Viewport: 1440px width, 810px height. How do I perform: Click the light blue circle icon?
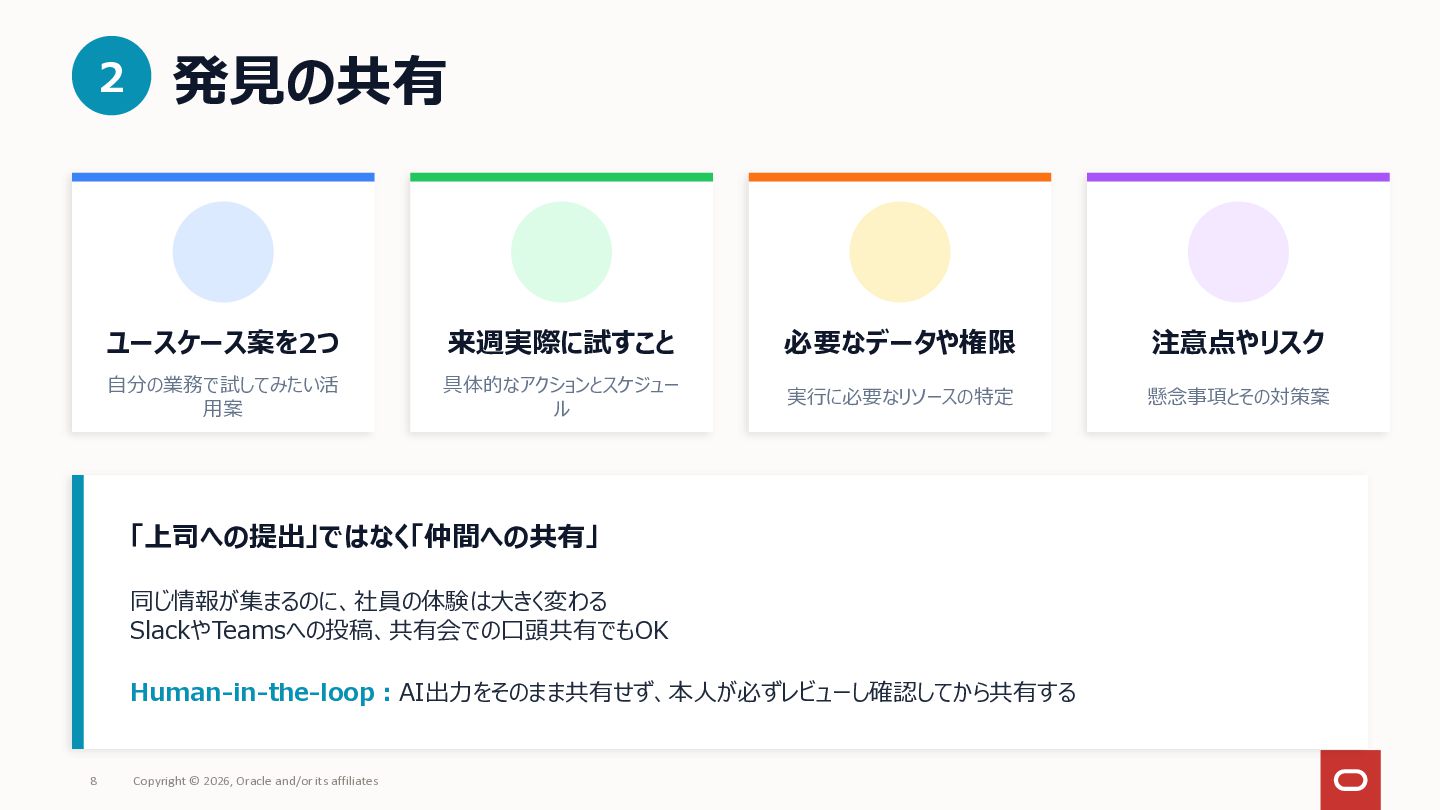pyautogui.click(x=223, y=252)
